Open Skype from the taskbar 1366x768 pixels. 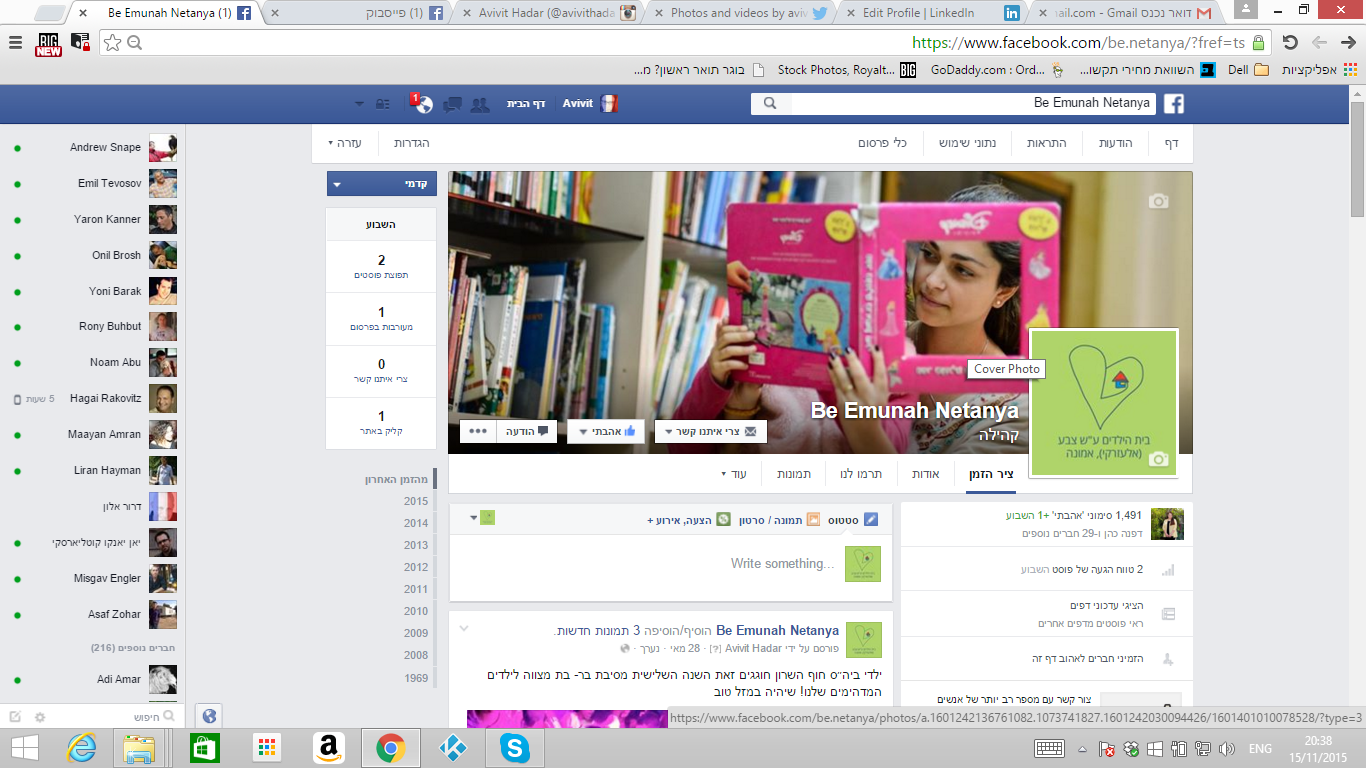click(515, 747)
